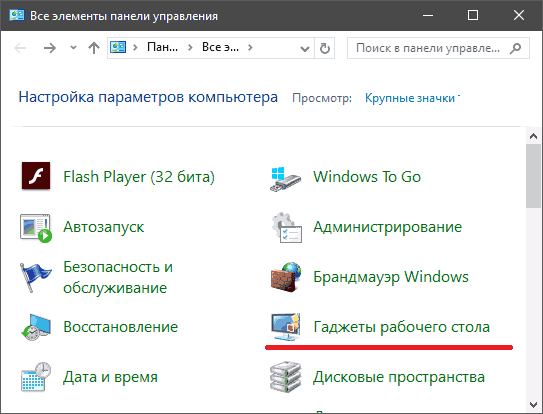Screen dimensions: 543x414
Task: Open Flash Player (32 бита) link
Action: (x=139, y=177)
